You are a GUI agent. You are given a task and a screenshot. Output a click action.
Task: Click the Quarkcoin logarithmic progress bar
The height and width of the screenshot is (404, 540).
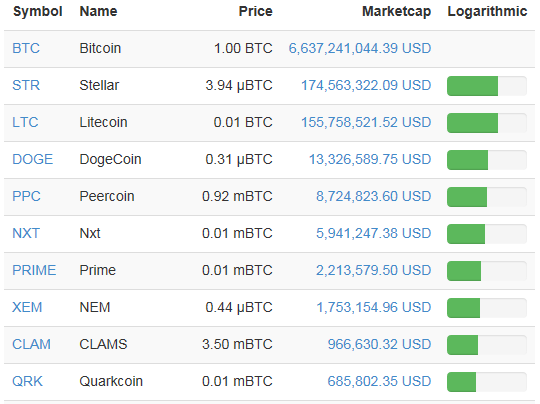487,382
